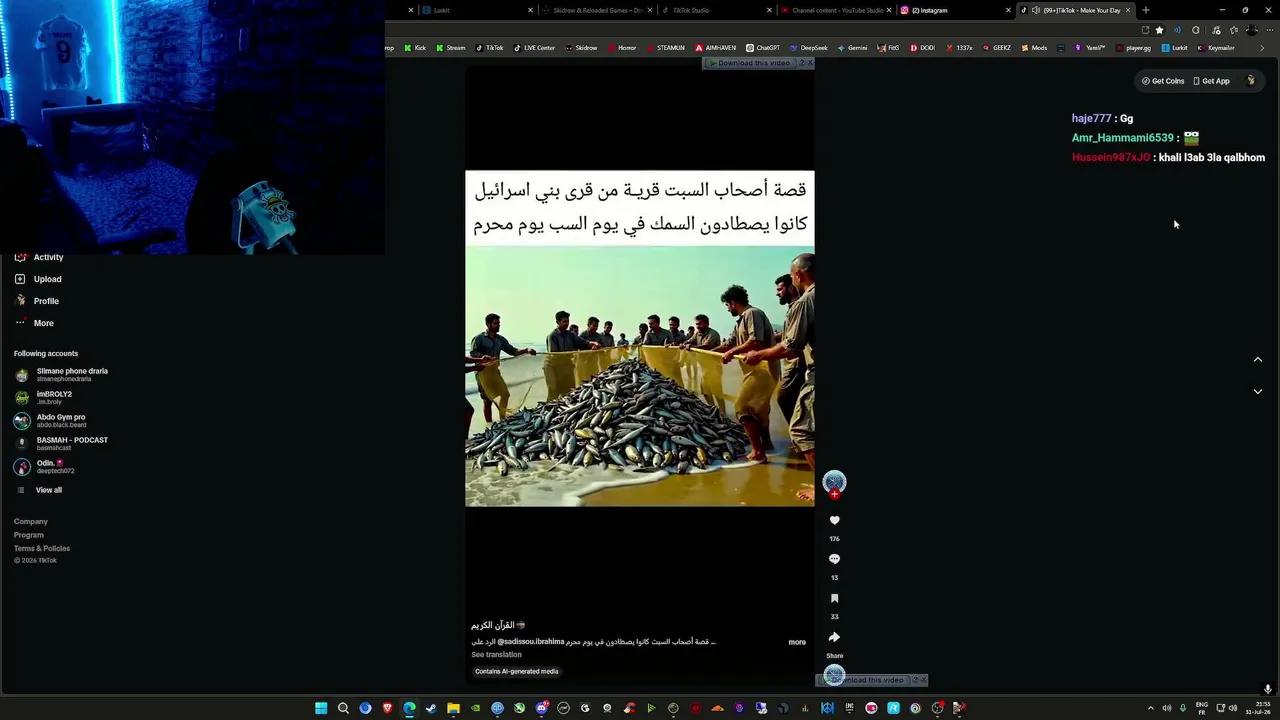The height and width of the screenshot is (720, 1280).
Task: Click 'Download this video' bar above video
Action: [x=753, y=63]
